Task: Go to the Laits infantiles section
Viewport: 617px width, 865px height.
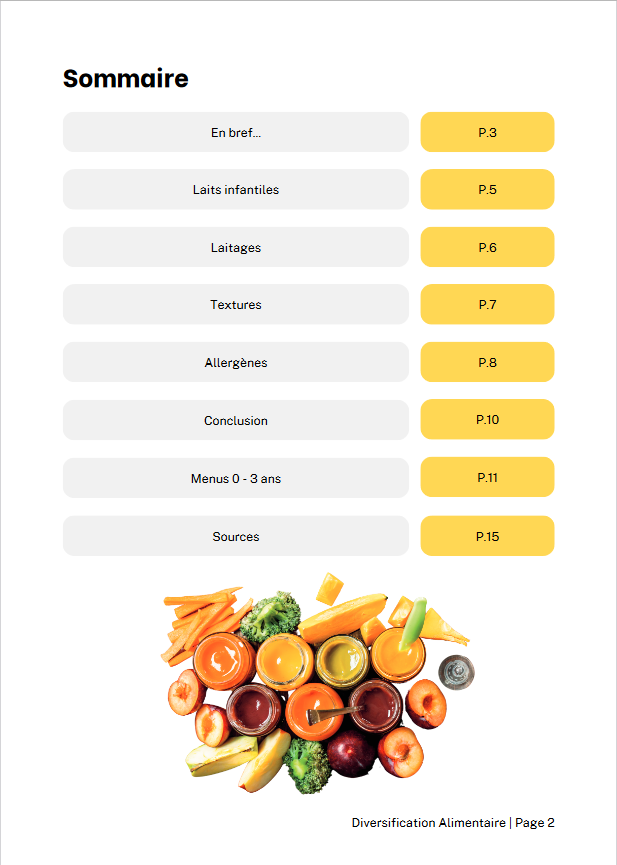Action: point(236,190)
